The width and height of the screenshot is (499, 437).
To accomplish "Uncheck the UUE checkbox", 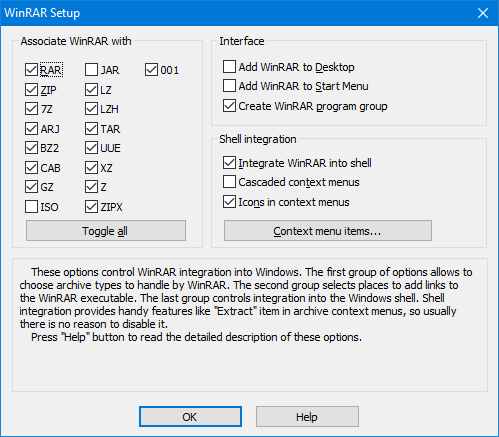I will click(91, 148).
